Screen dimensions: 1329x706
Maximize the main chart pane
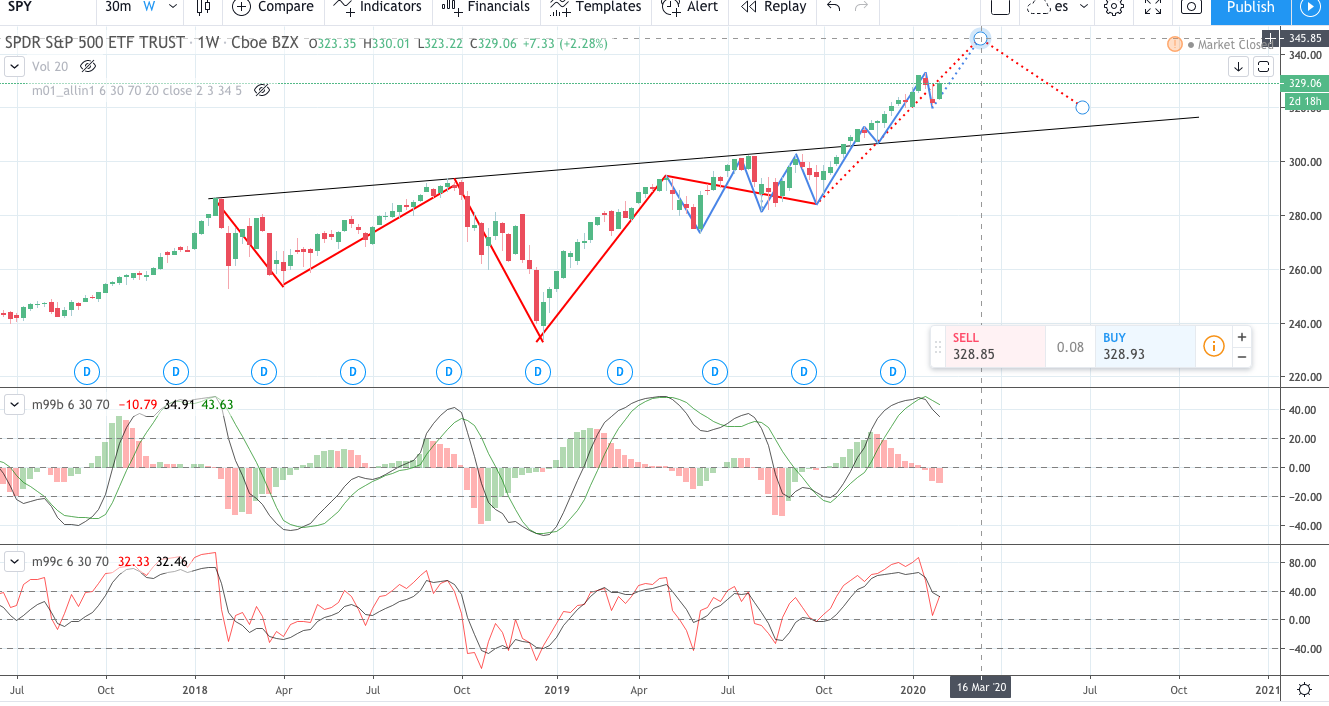point(1263,67)
